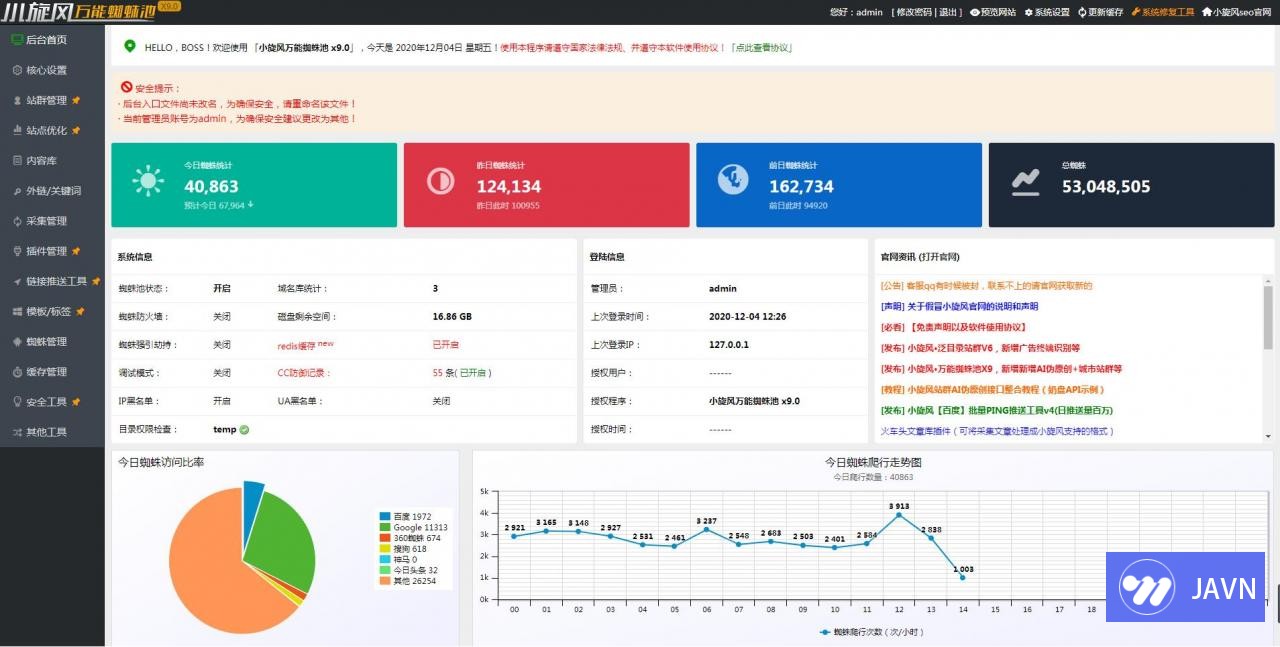The width and height of the screenshot is (1280, 647).
Task: Click the news panel scroll-down arrow
Action: coord(1268,436)
